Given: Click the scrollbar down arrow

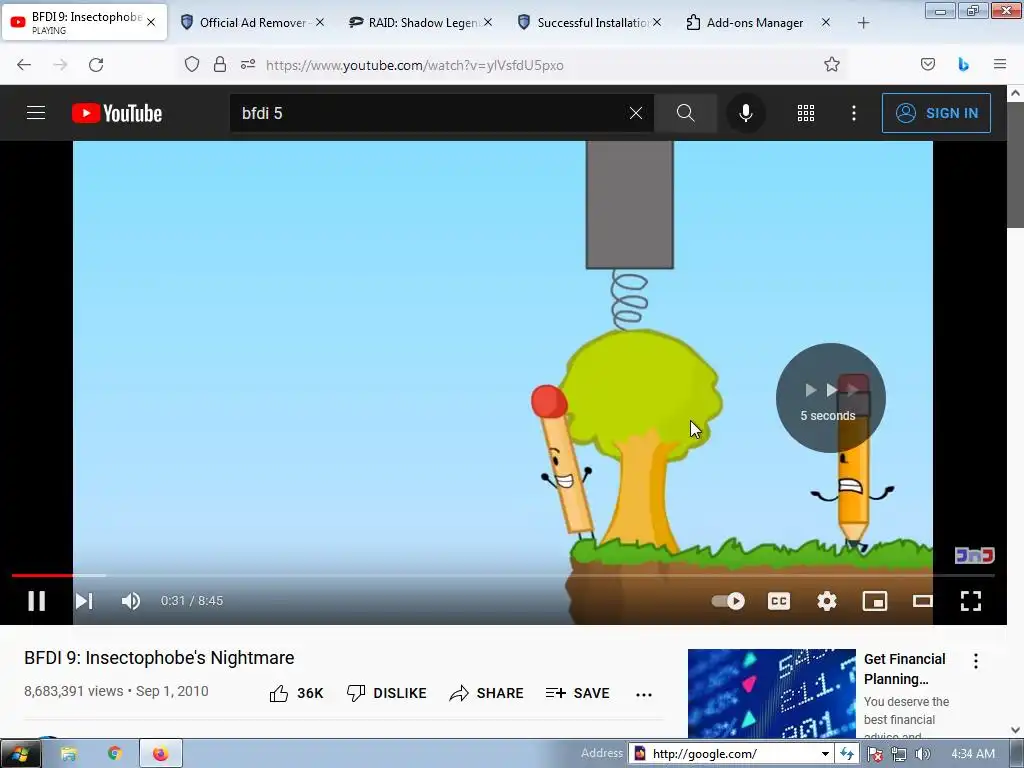Looking at the screenshot, I should [1016, 730].
